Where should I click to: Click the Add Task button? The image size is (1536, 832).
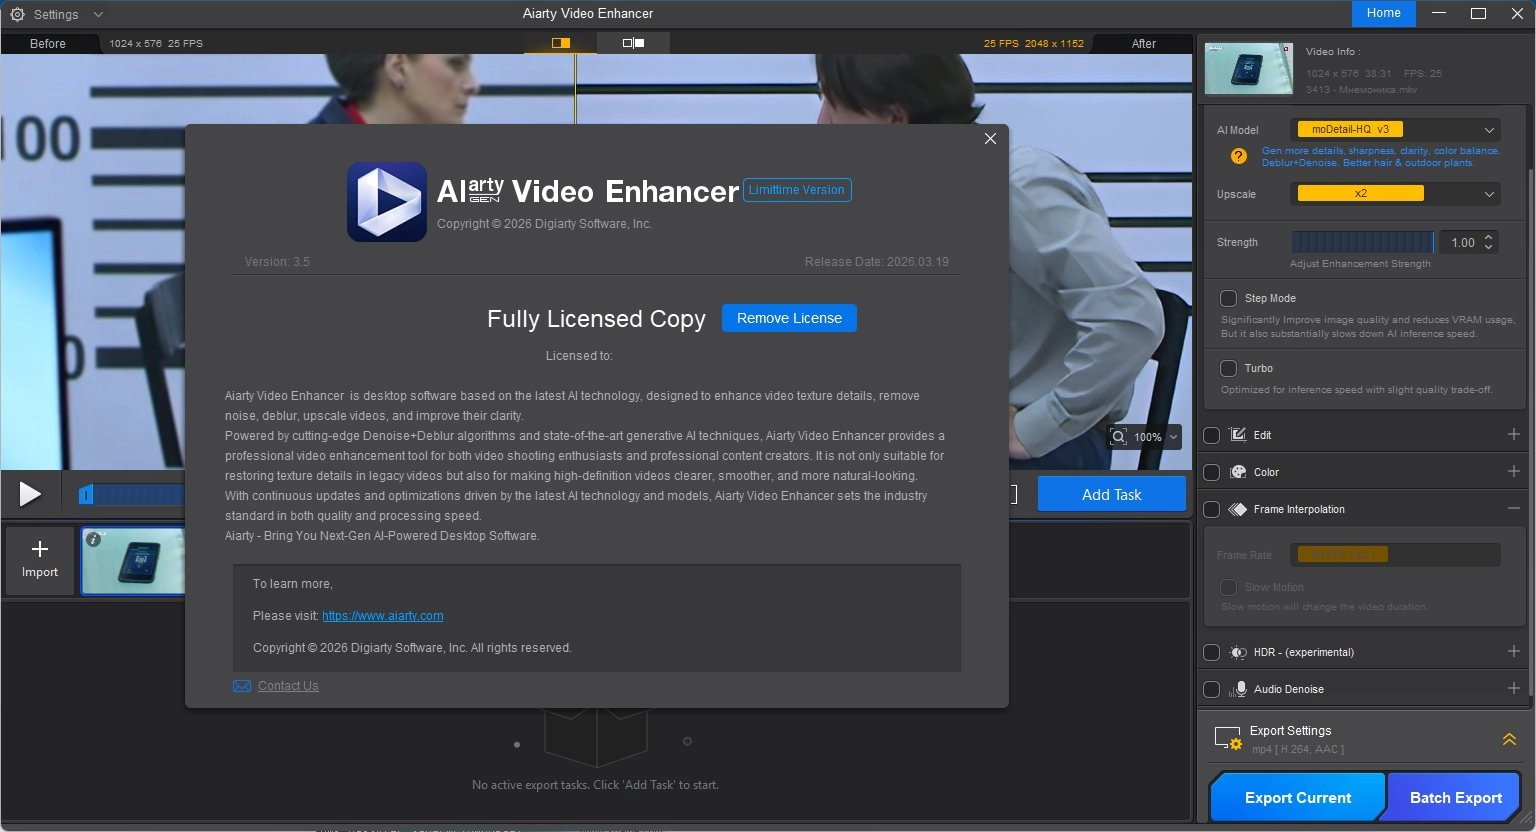click(1111, 494)
